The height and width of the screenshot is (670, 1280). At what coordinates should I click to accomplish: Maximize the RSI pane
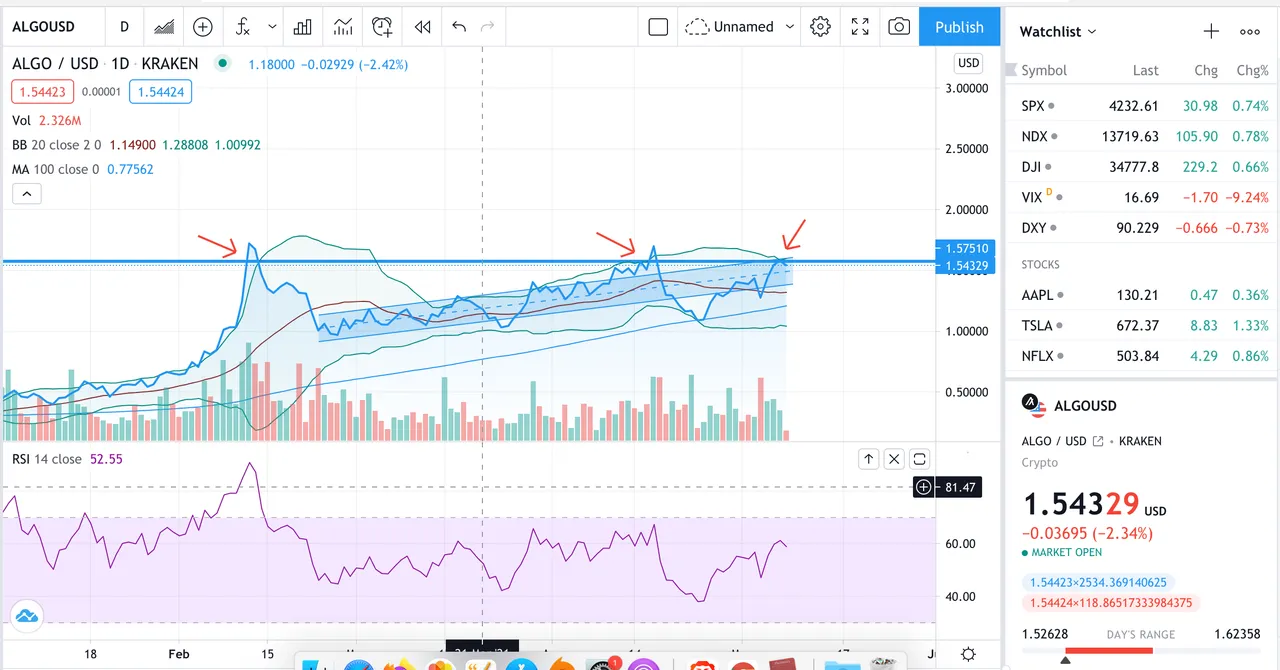pyautogui.click(x=920, y=459)
